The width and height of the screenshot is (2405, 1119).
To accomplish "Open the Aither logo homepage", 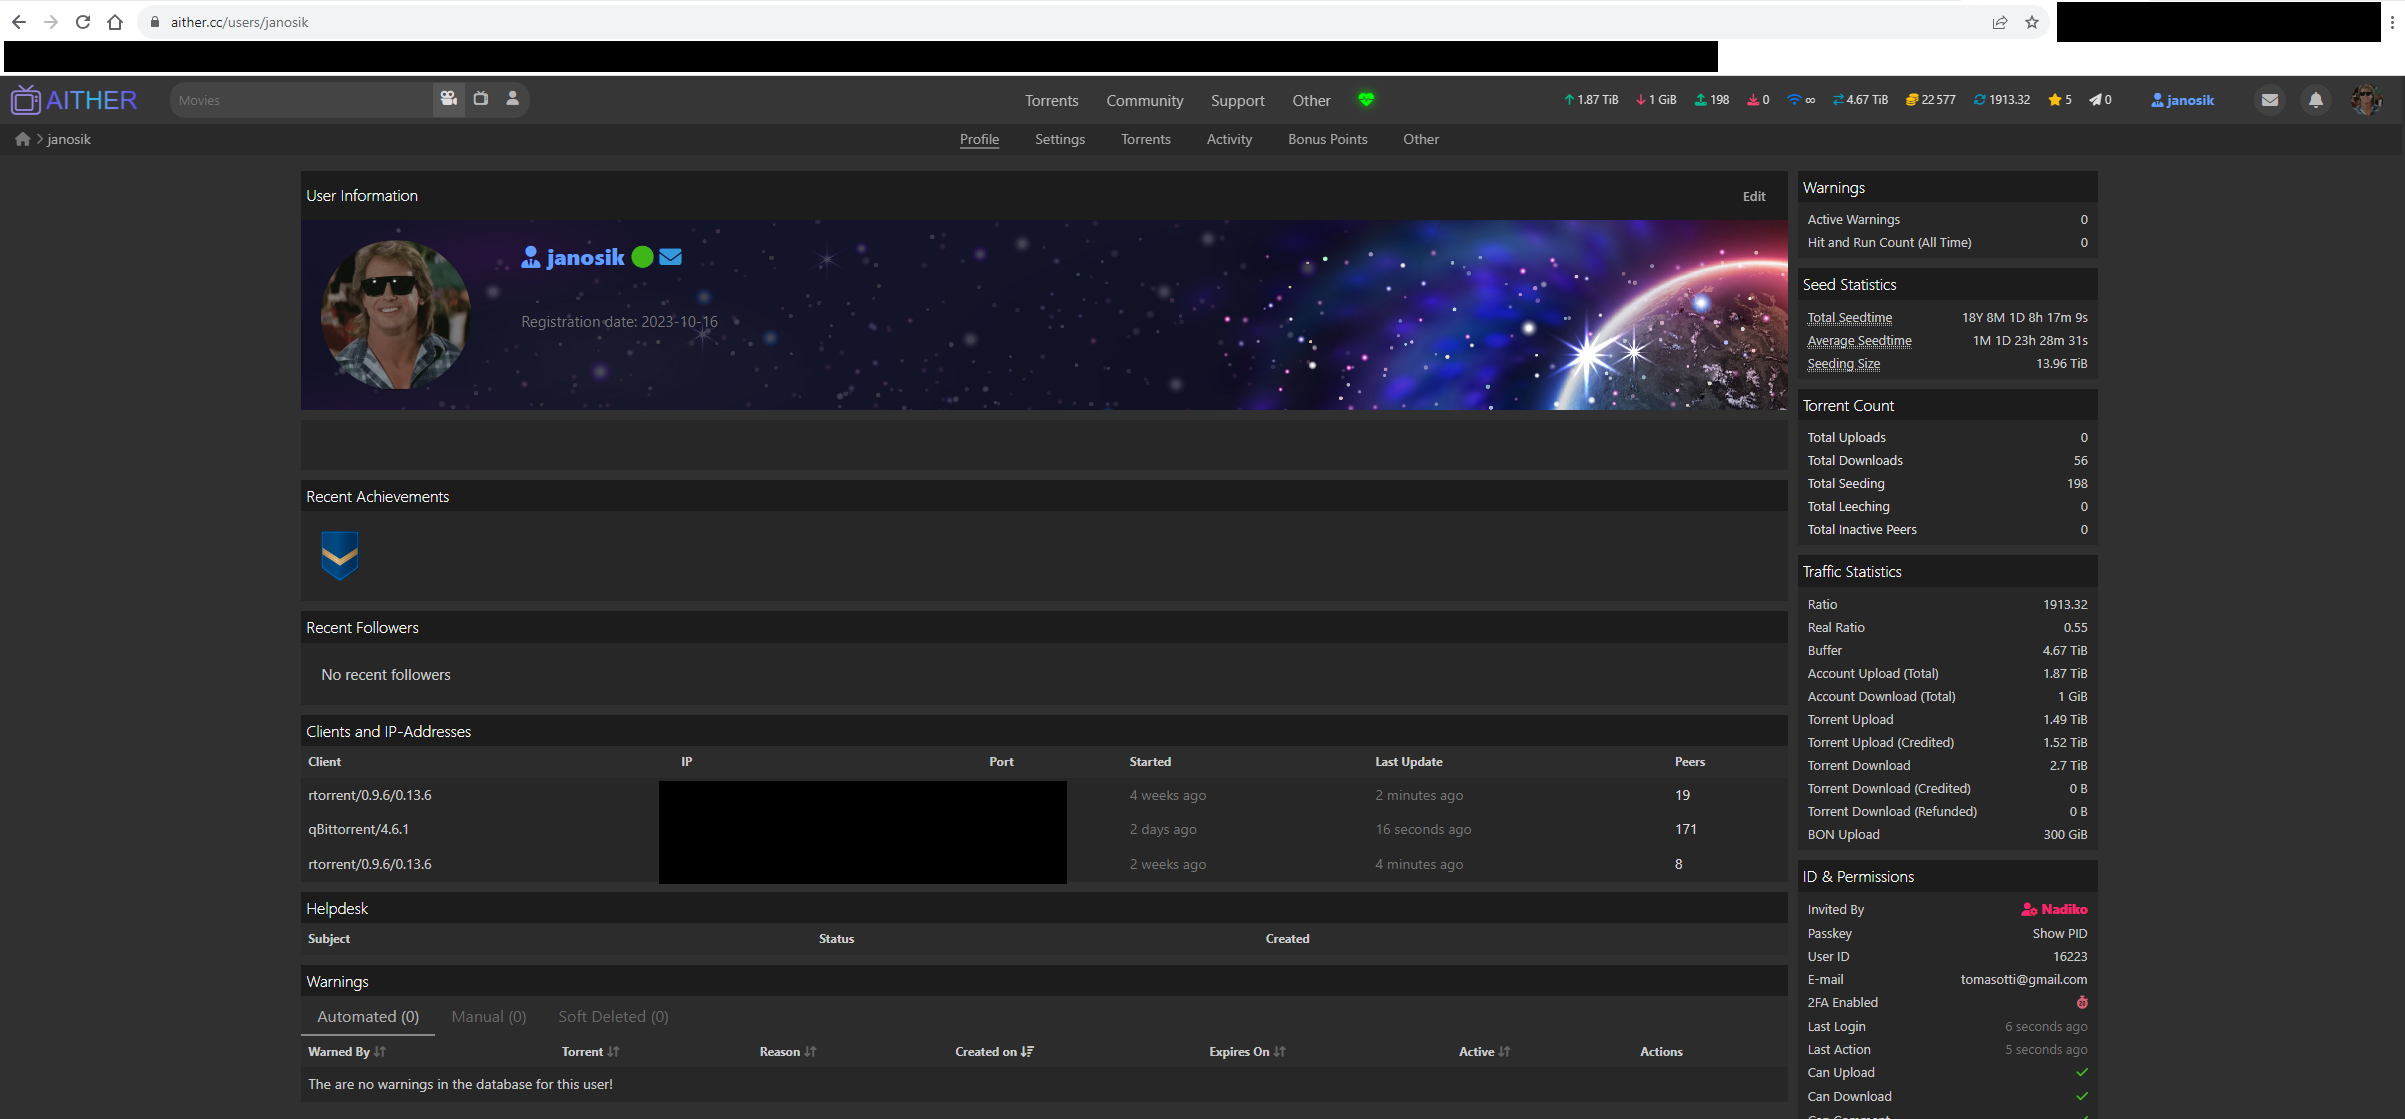I will [74, 100].
